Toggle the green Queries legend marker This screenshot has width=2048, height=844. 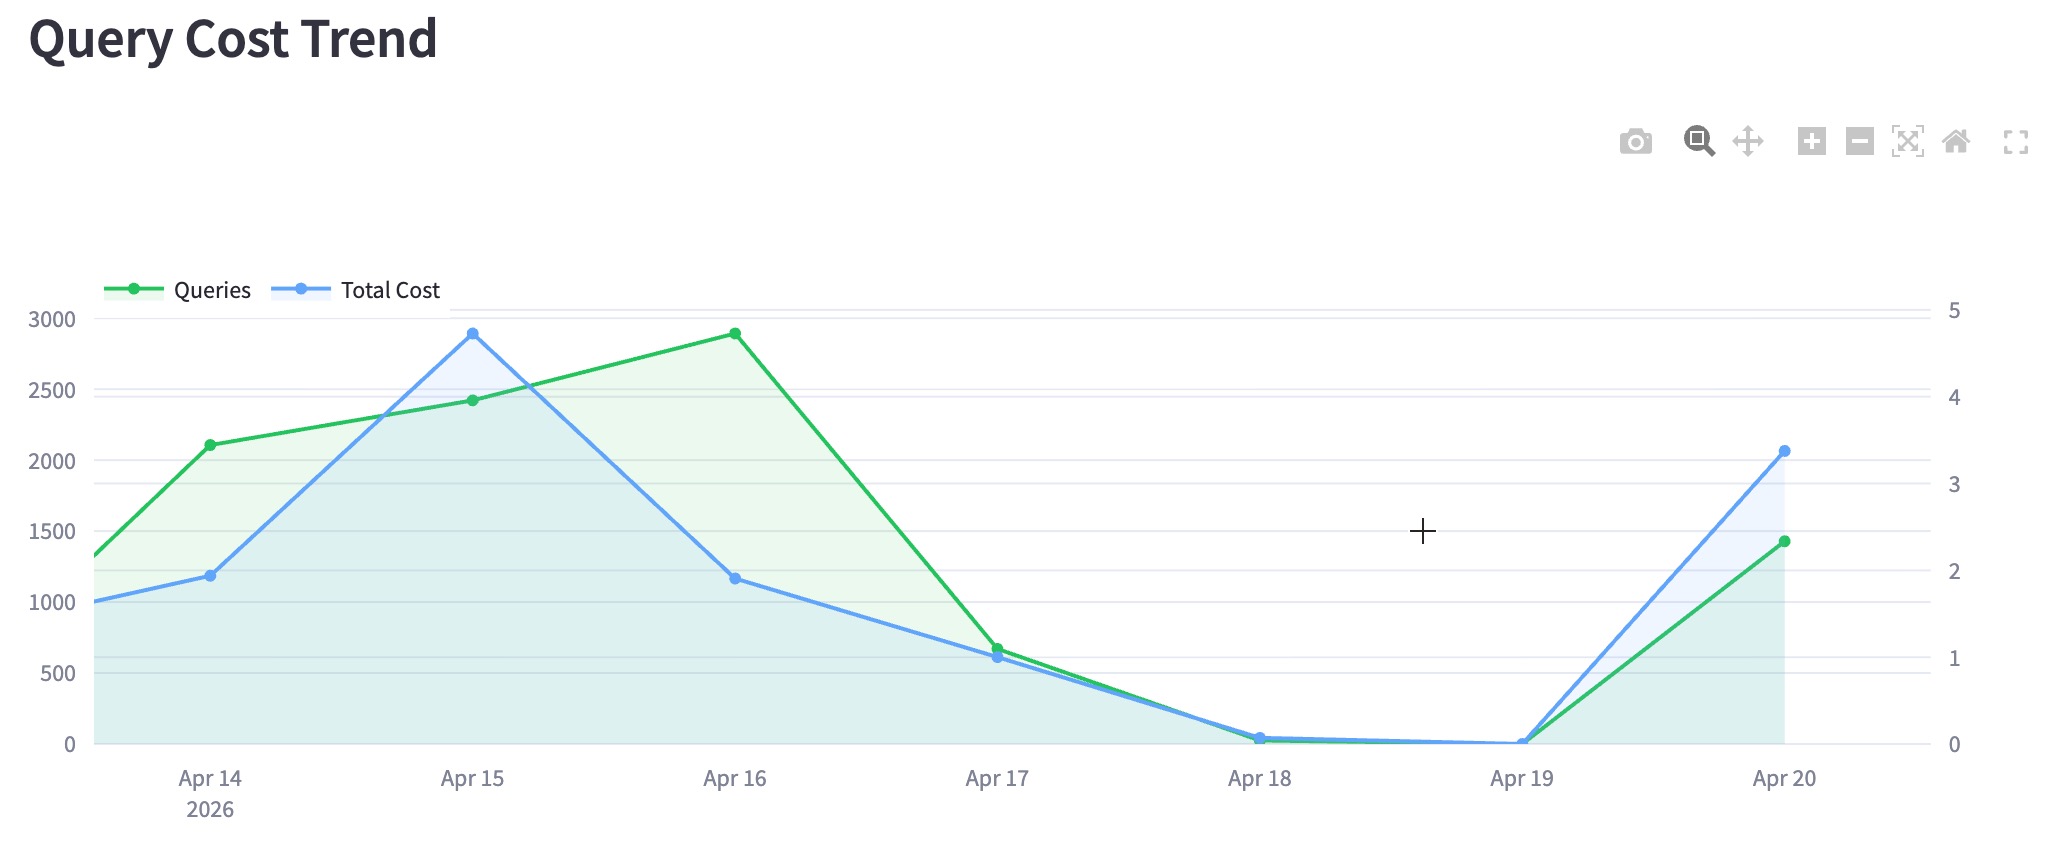click(x=132, y=290)
